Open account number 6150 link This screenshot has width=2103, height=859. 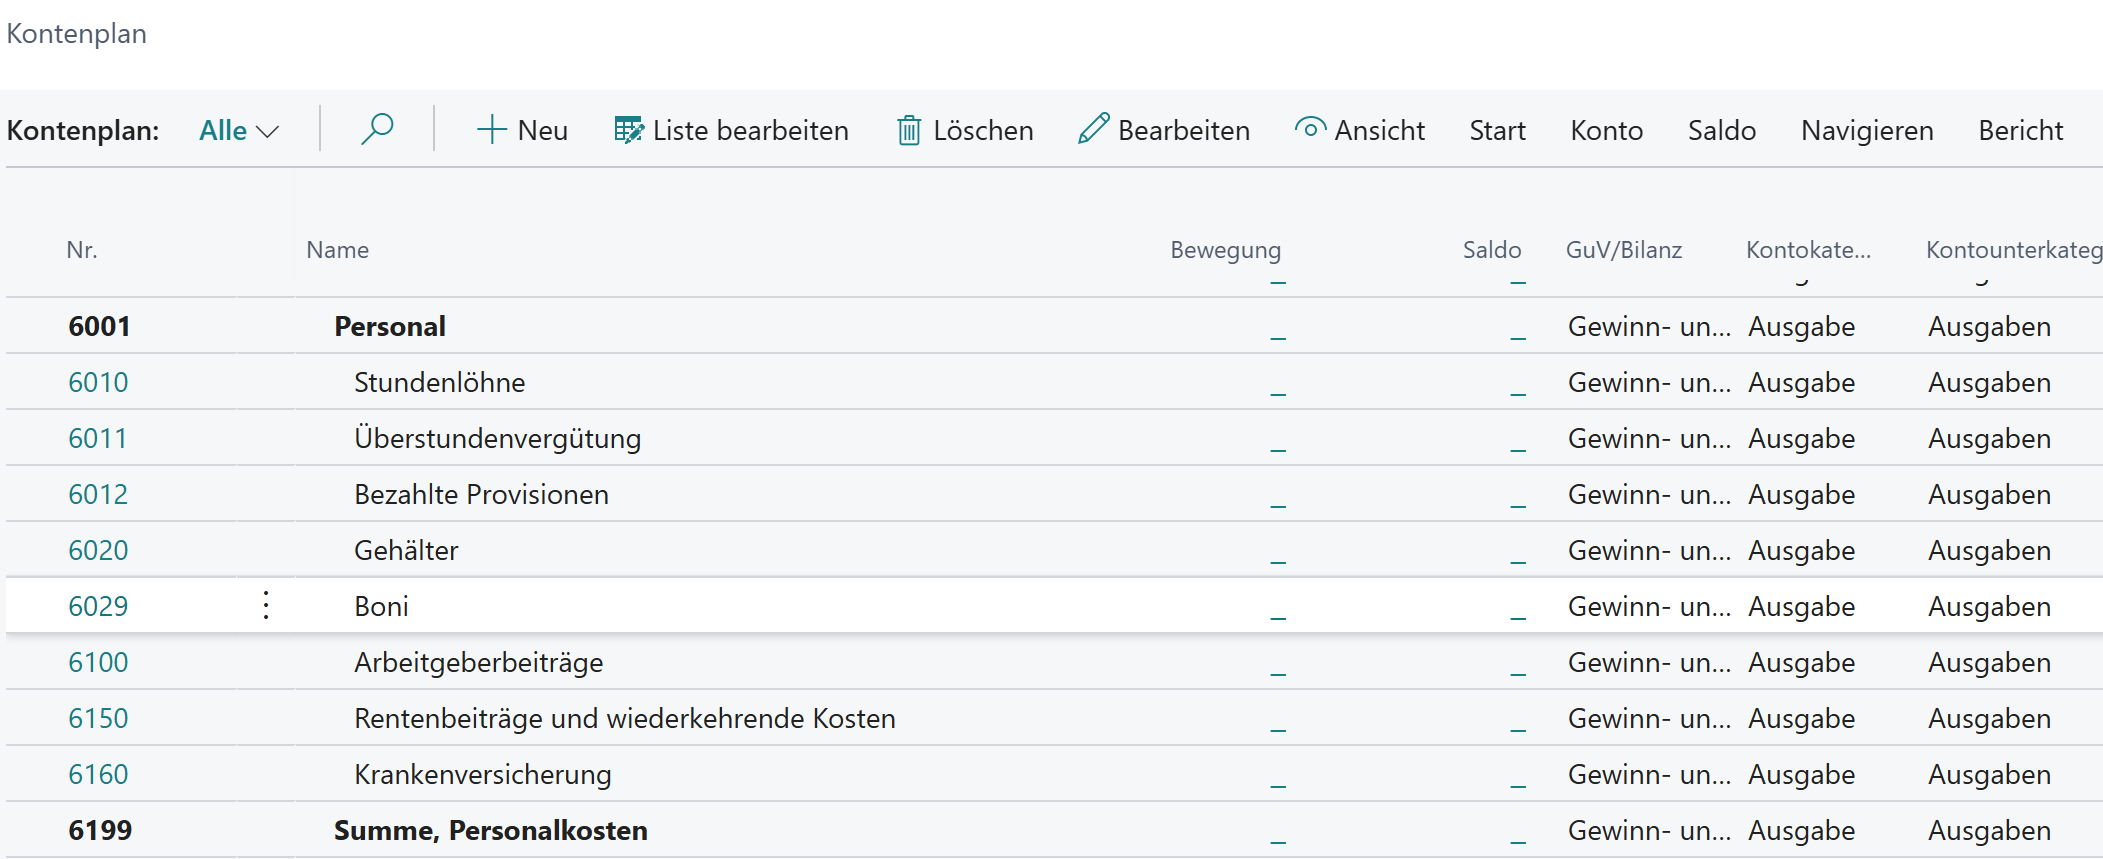coord(98,719)
